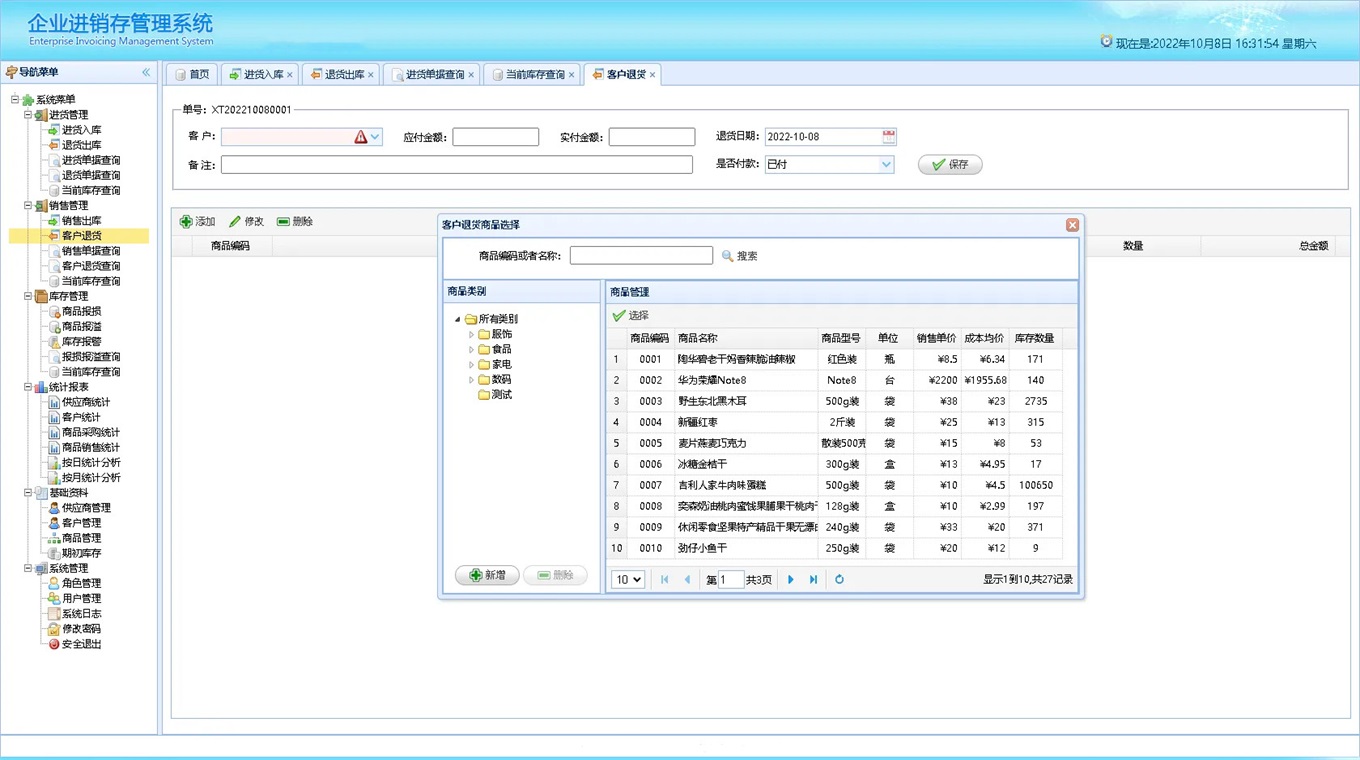Click the magnifier 搜索 button in dialog
The height and width of the screenshot is (760, 1360).
click(x=740, y=256)
